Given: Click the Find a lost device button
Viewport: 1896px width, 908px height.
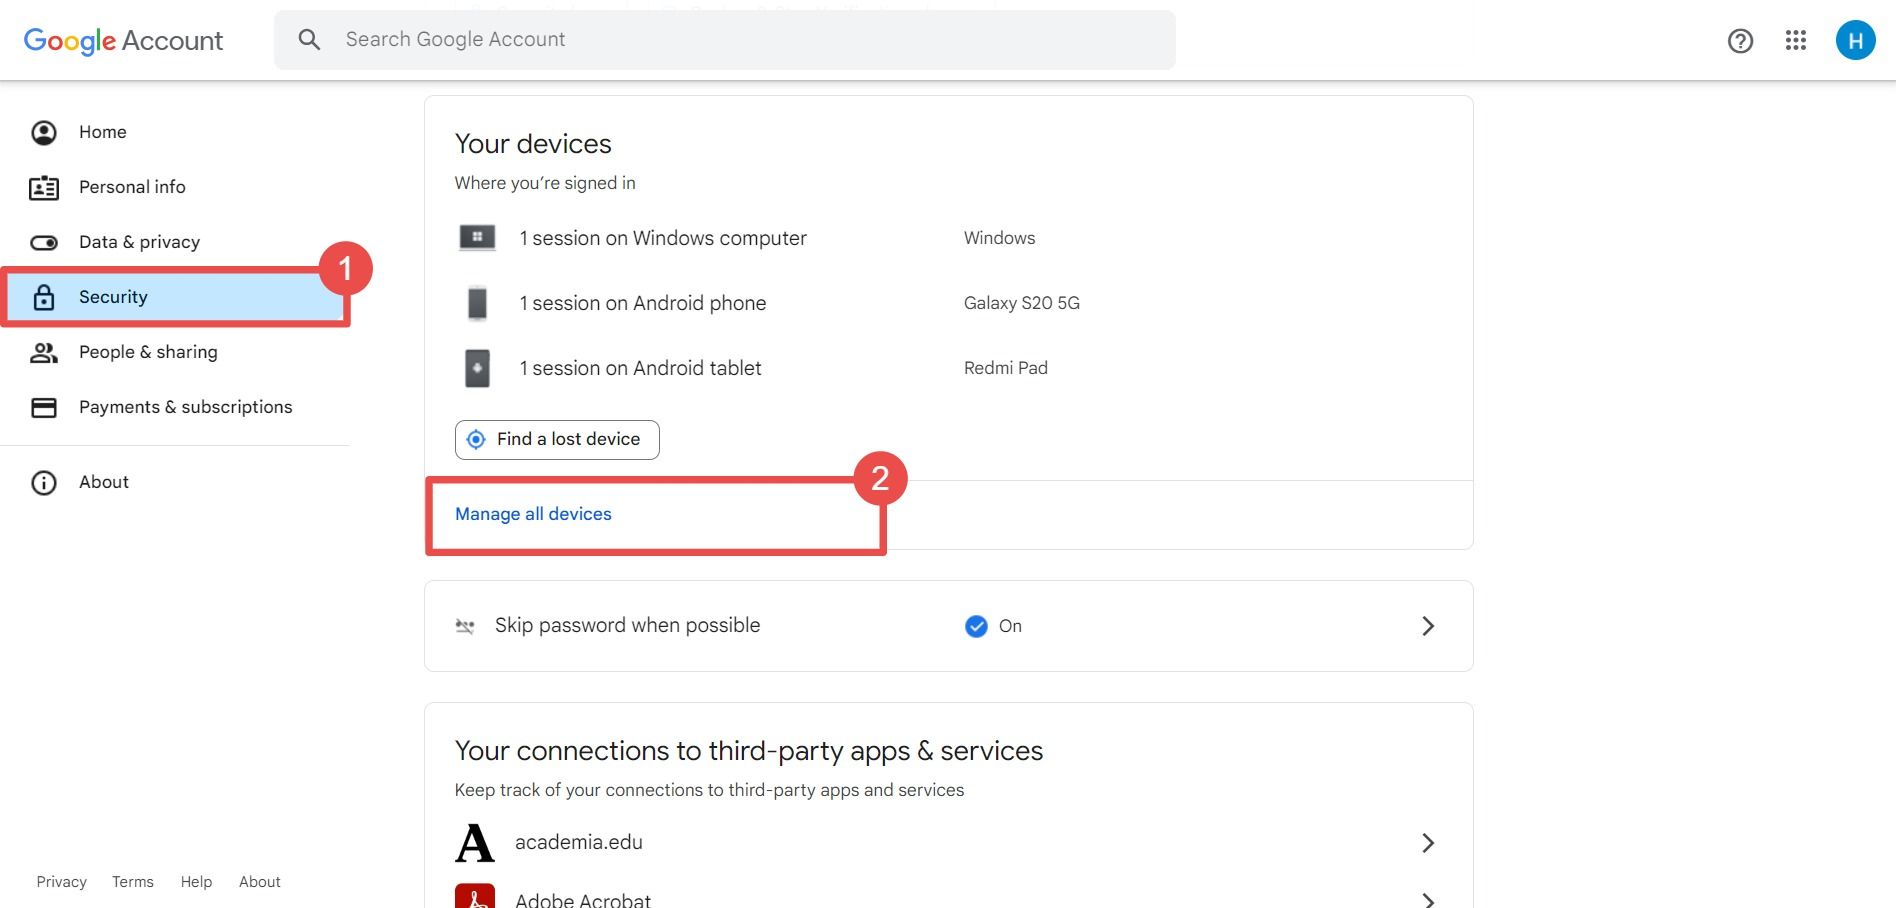Looking at the screenshot, I should pos(556,439).
